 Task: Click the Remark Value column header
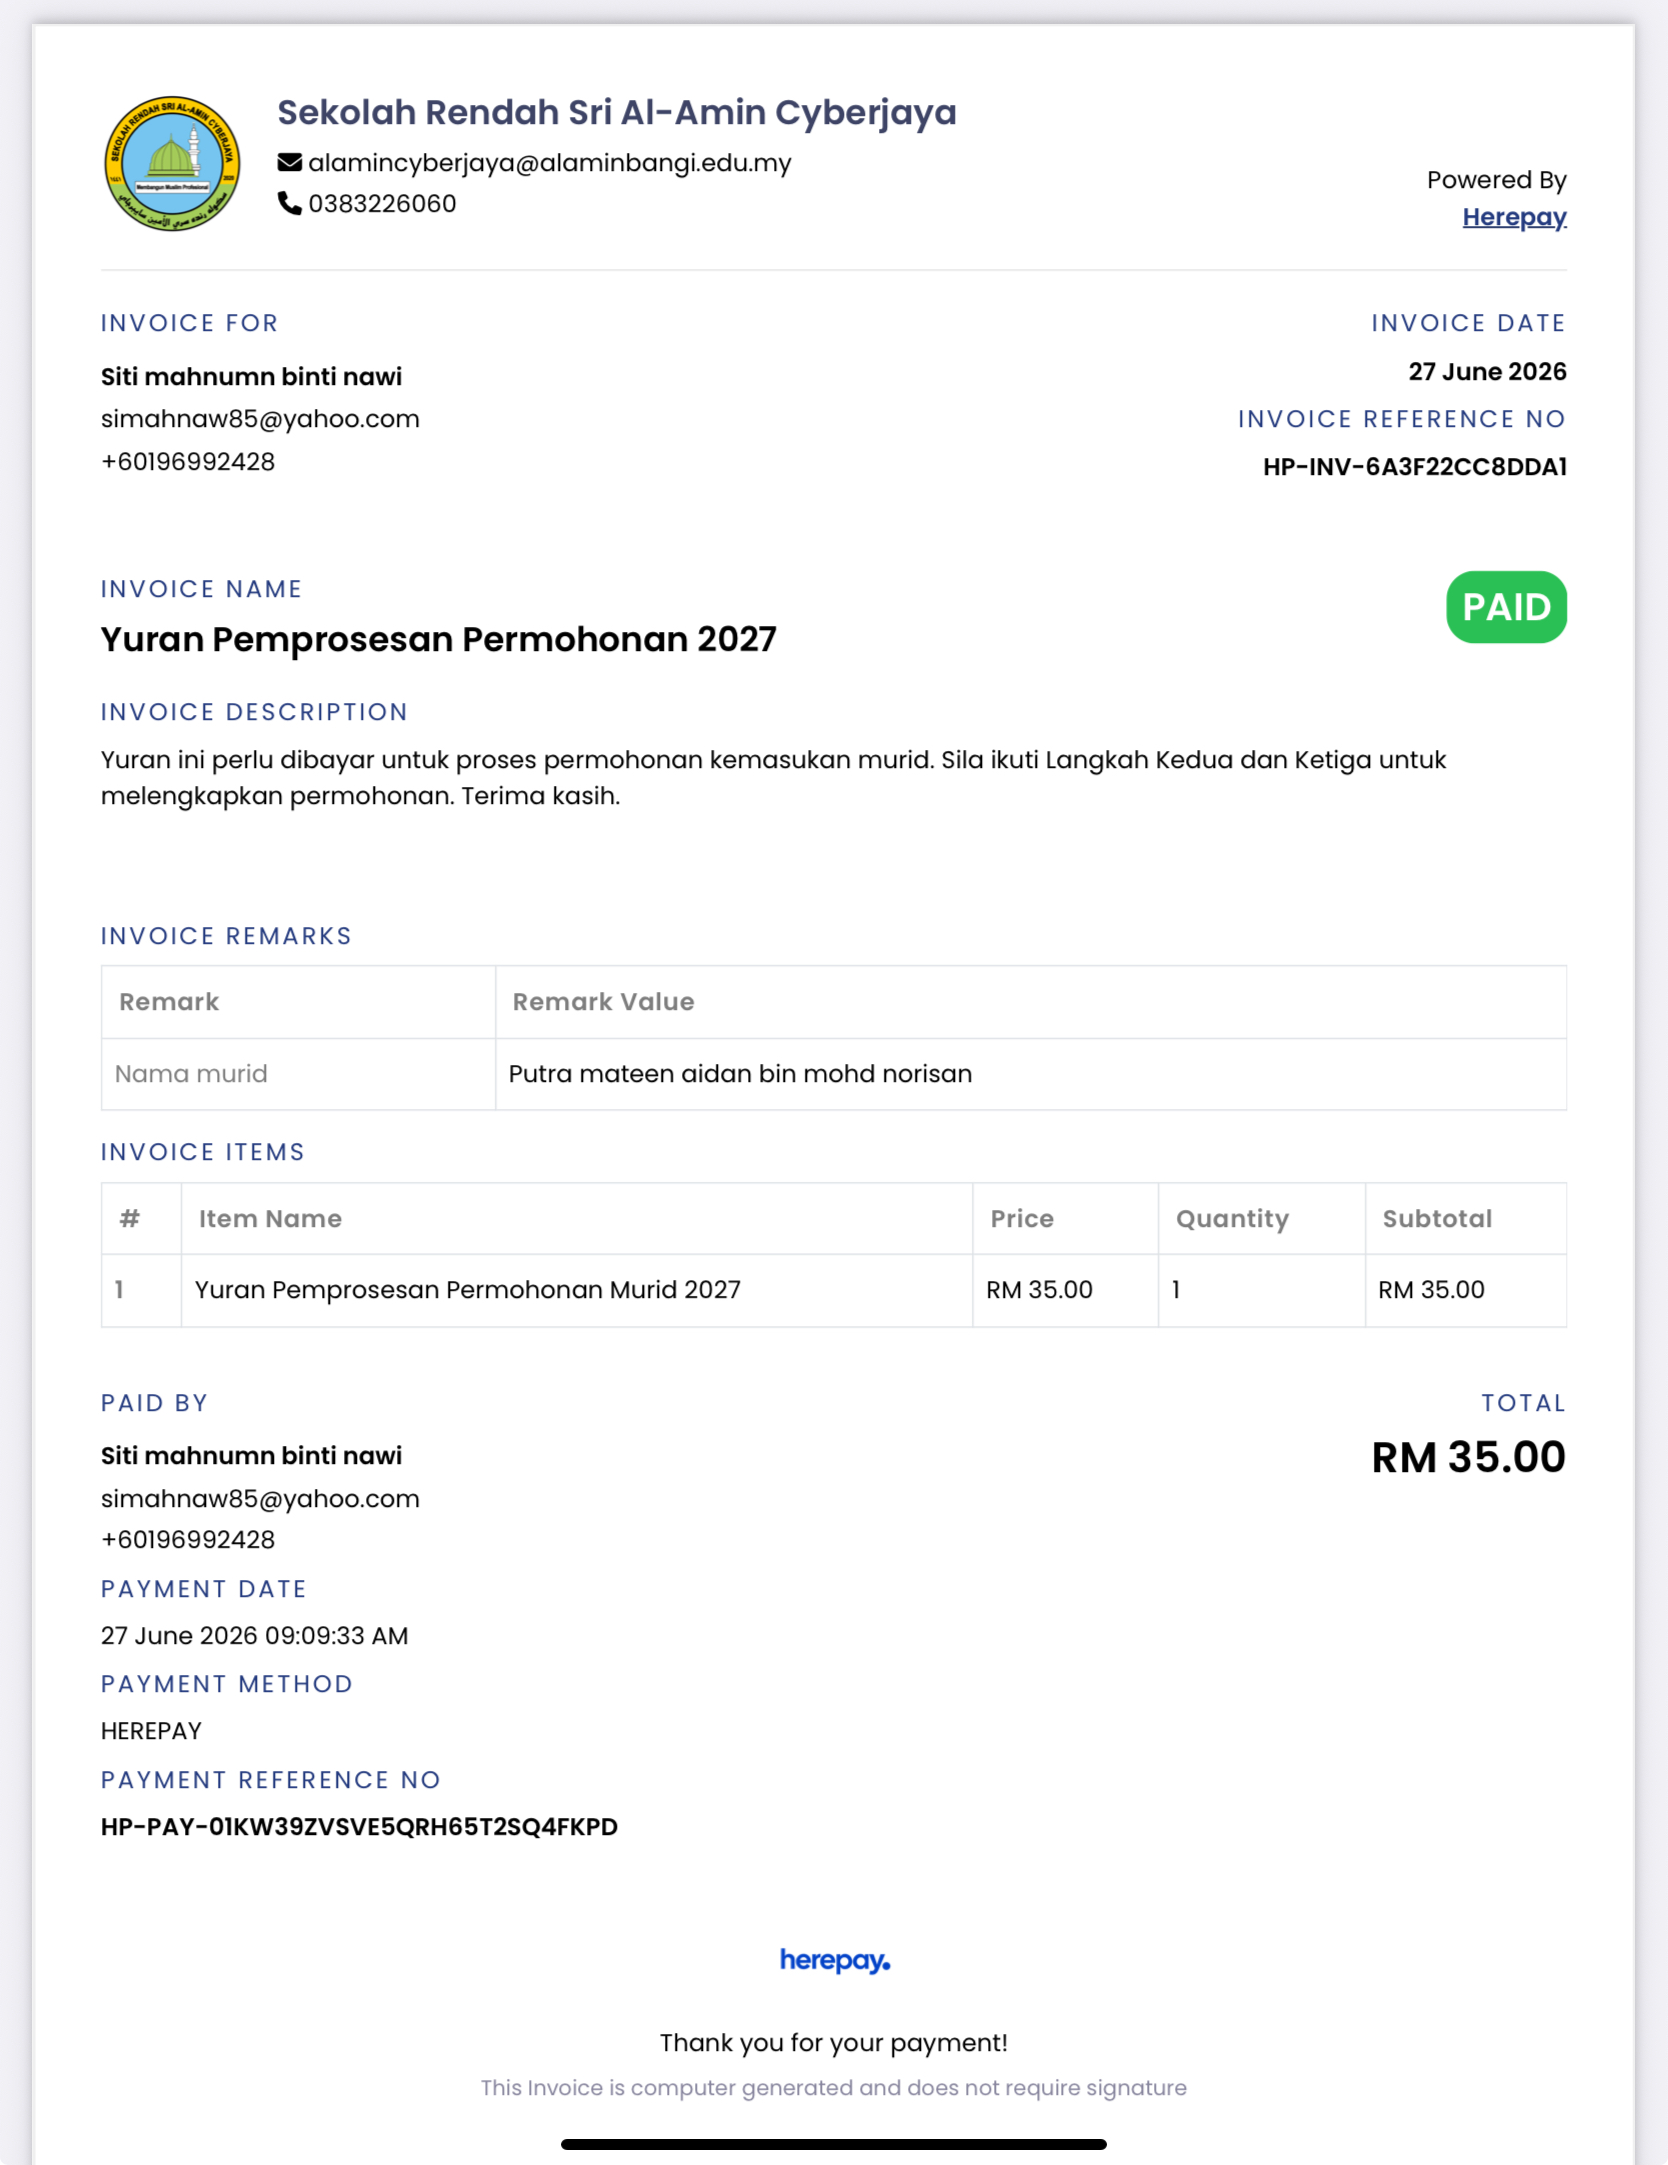(603, 1002)
